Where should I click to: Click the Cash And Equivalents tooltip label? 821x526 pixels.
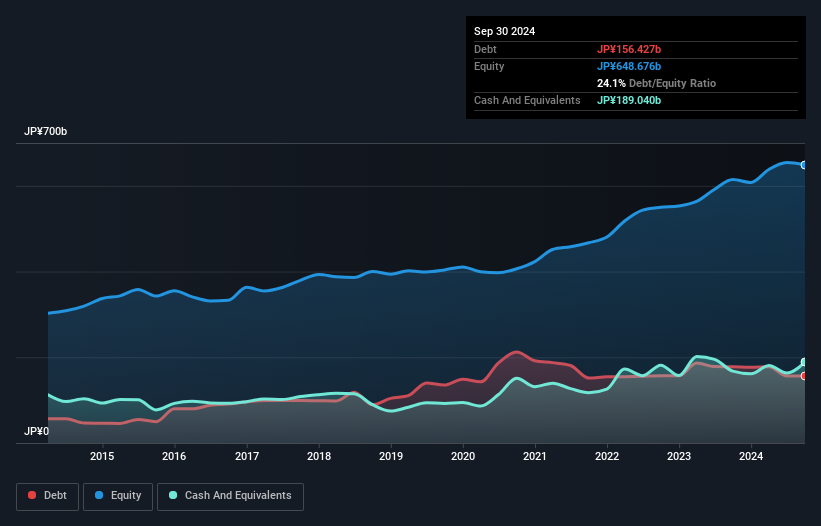point(527,100)
